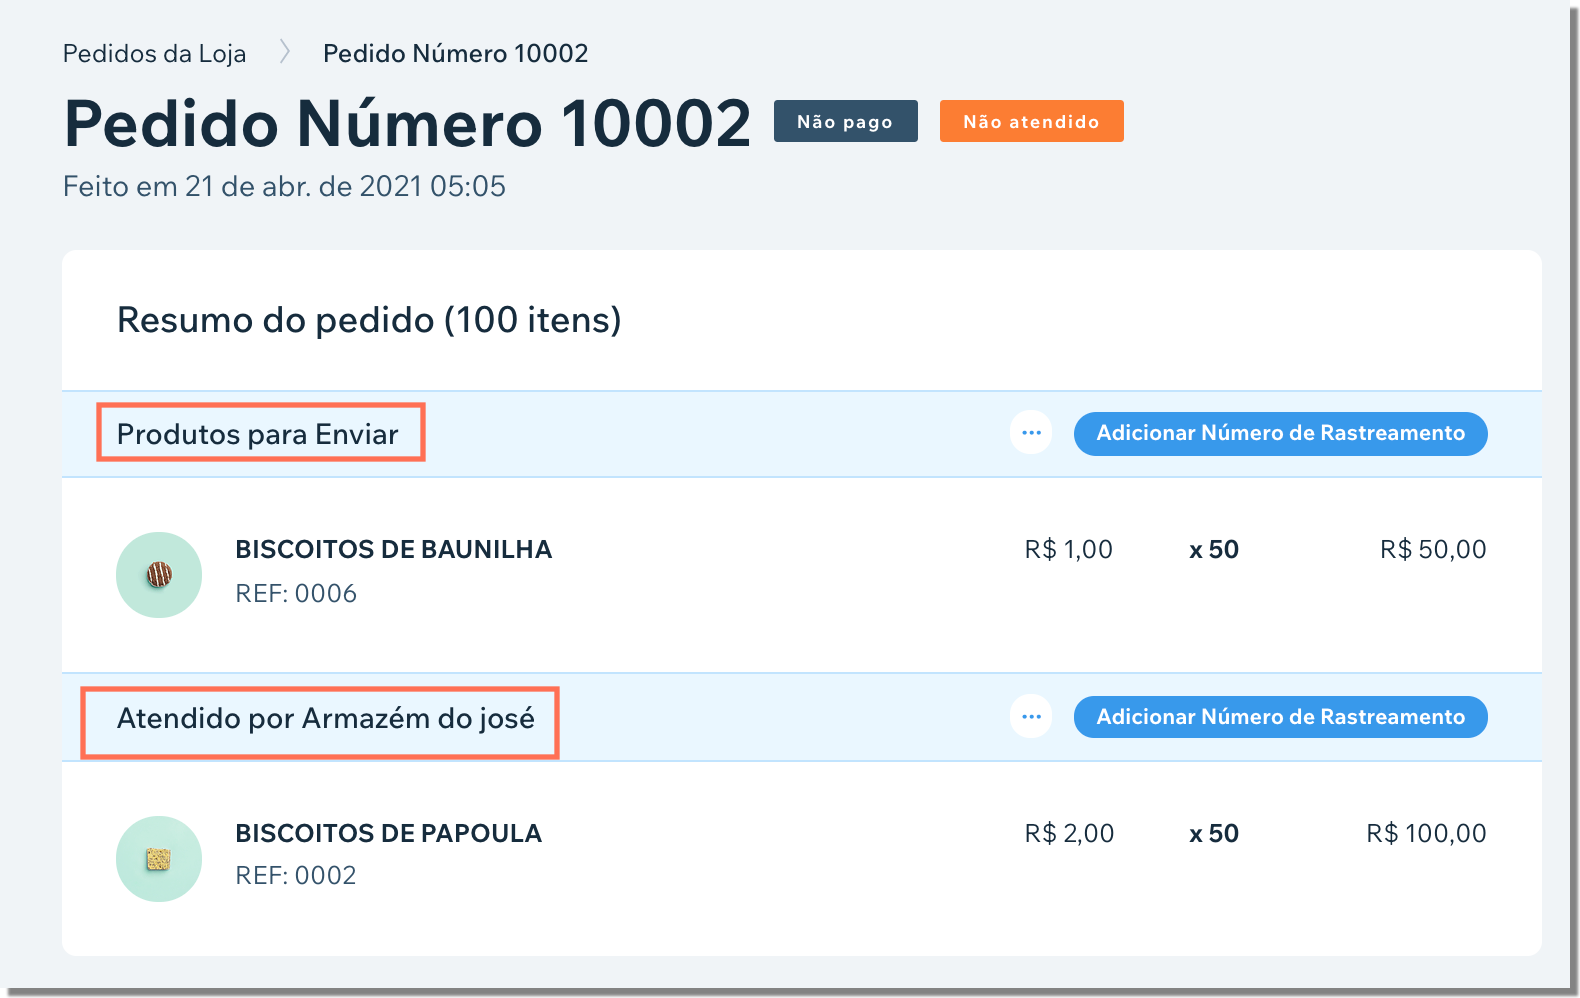
Task: Add tracking number for Armazém do josé section
Action: pyautogui.click(x=1280, y=717)
